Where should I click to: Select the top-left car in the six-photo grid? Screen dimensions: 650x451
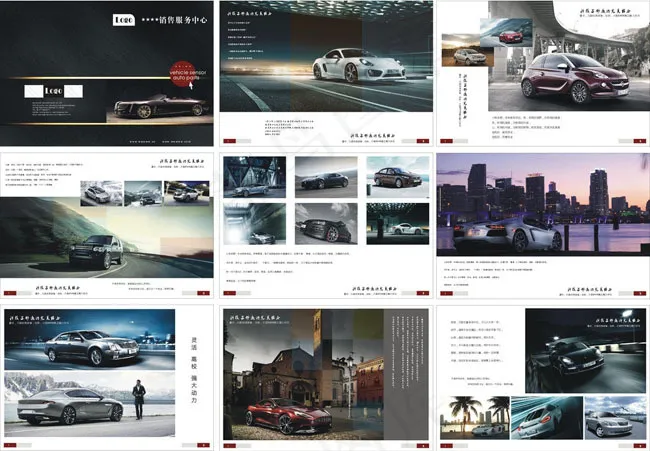tap(254, 177)
